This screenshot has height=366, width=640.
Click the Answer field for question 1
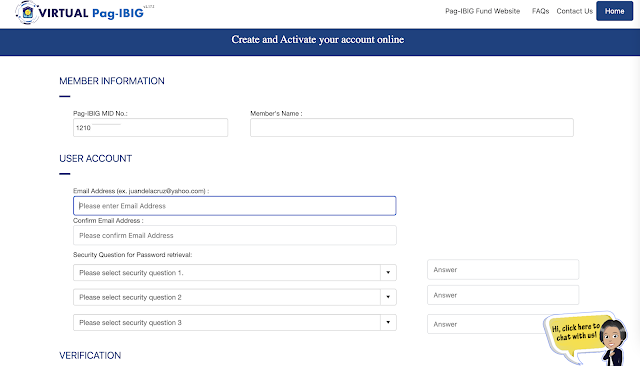[503, 270]
